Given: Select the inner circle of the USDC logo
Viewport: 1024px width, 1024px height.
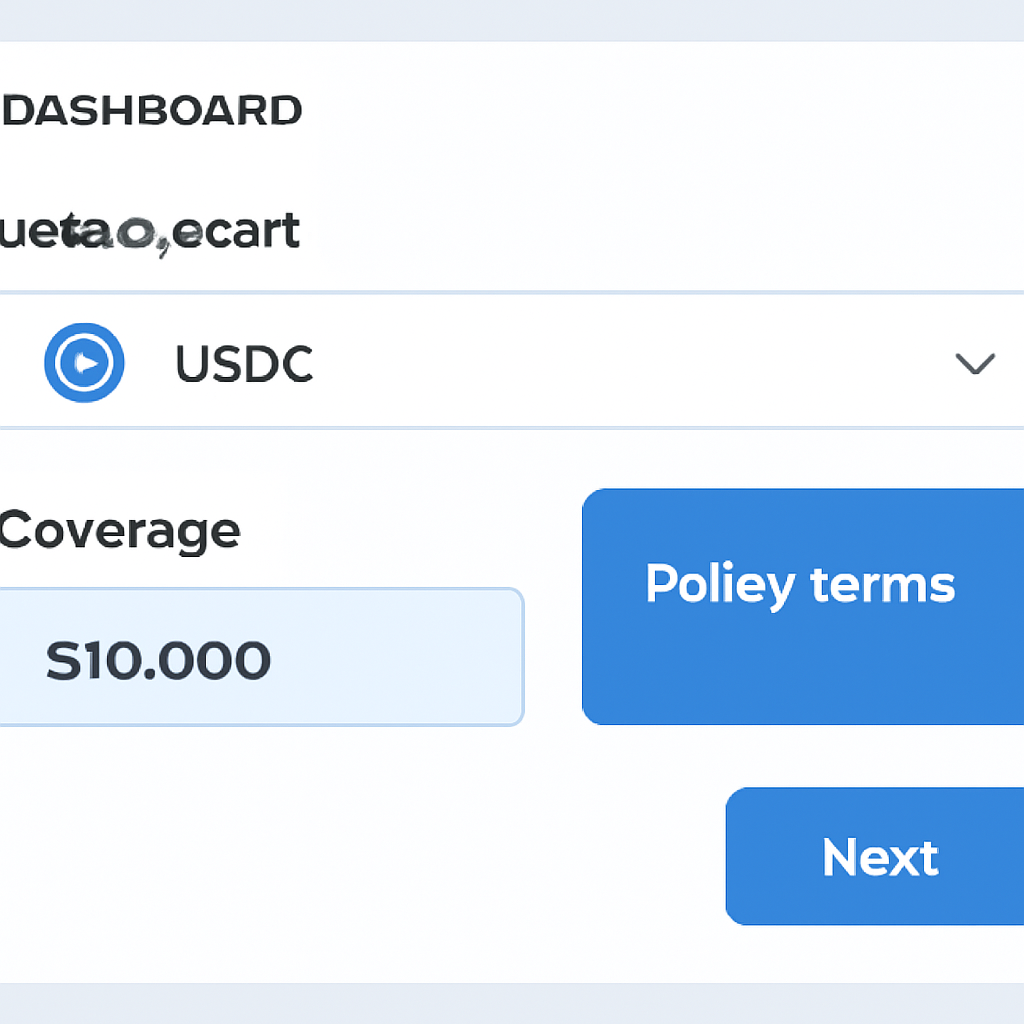Looking at the screenshot, I should (85, 363).
